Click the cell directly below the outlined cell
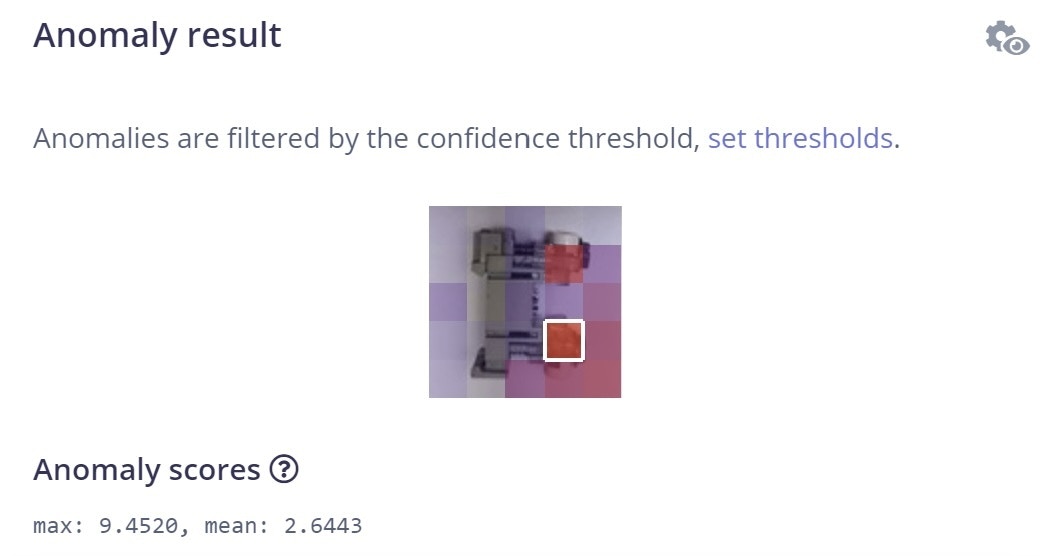 click(x=564, y=380)
